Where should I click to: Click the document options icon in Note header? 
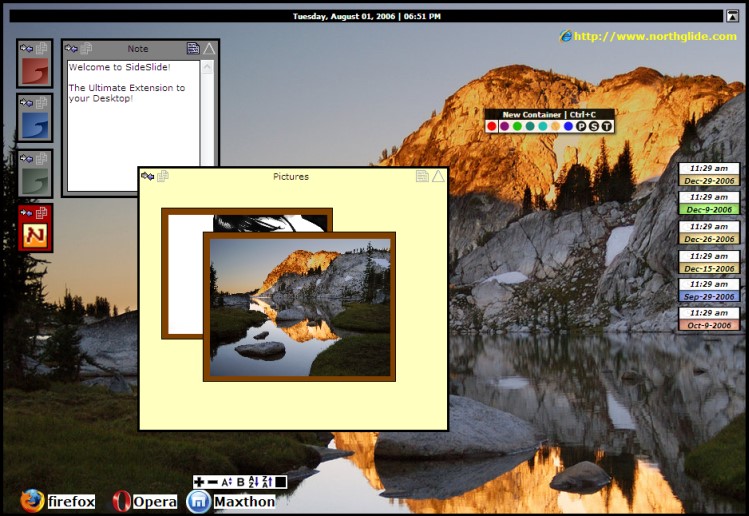(193, 48)
